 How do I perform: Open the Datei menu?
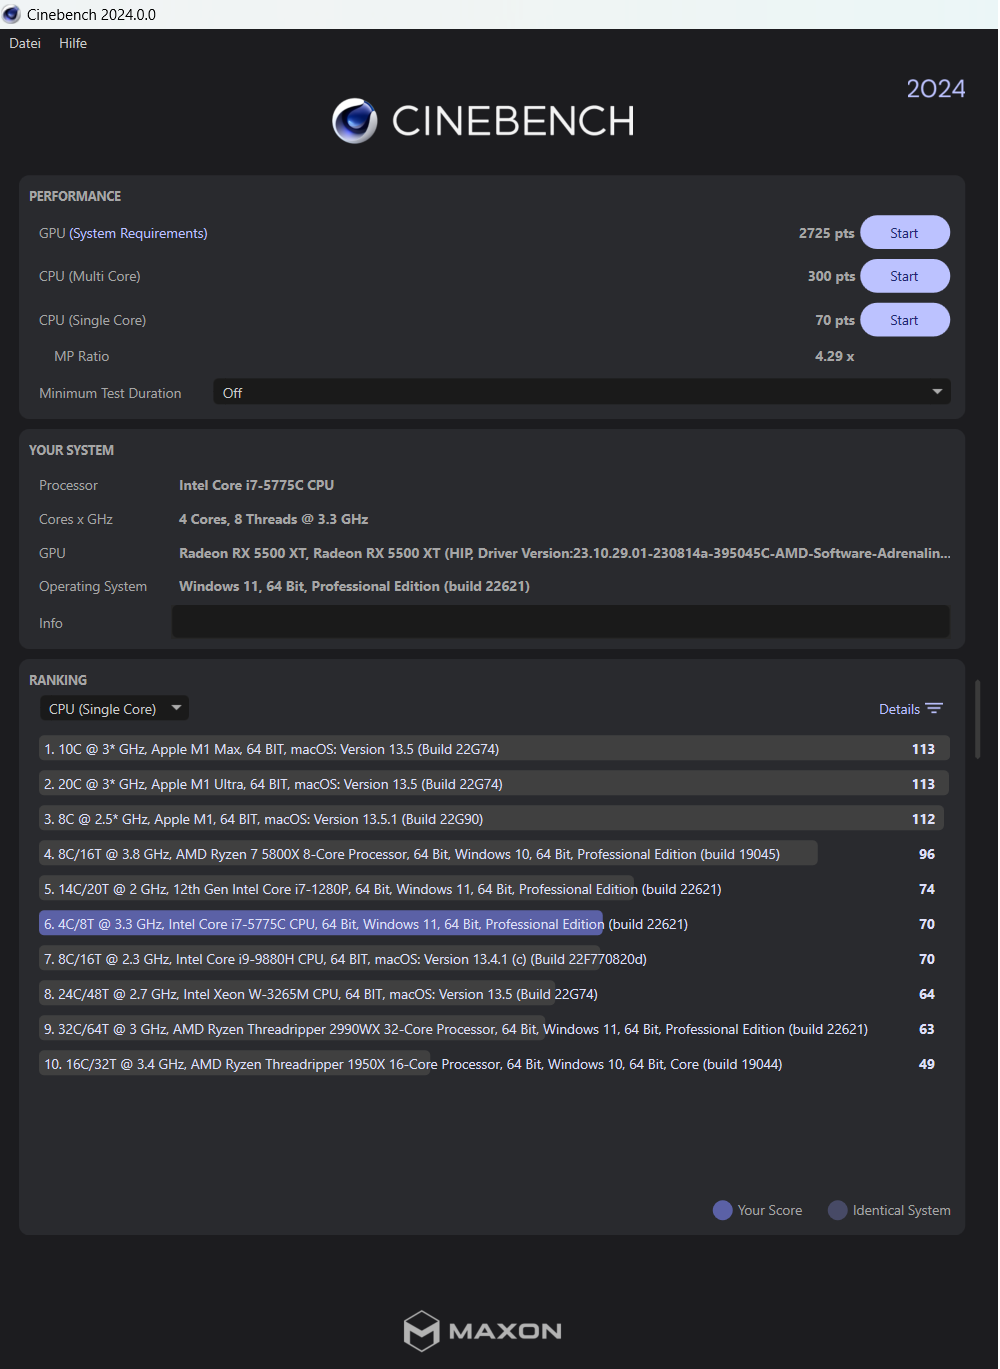click(25, 43)
